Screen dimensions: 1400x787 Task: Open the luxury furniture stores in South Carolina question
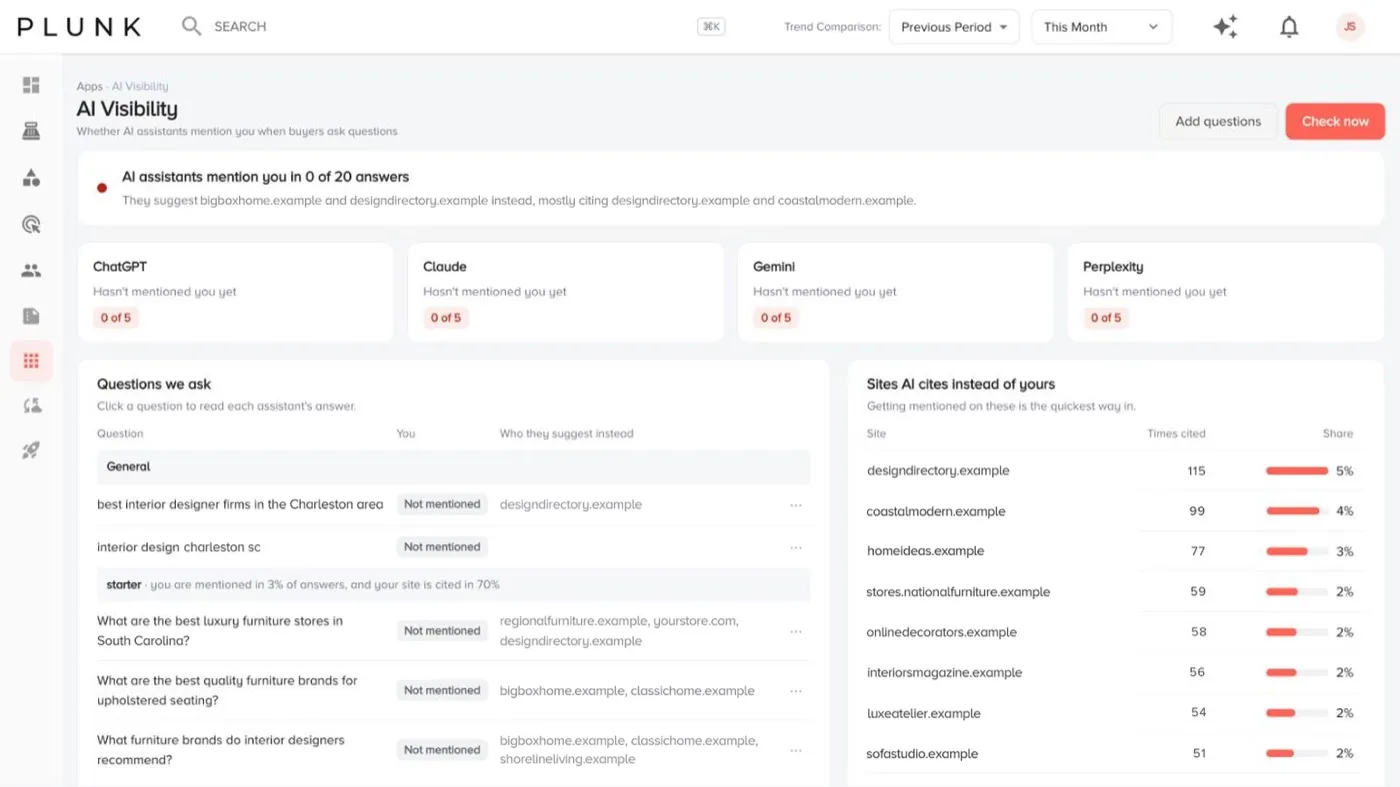click(x=220, y=631)
